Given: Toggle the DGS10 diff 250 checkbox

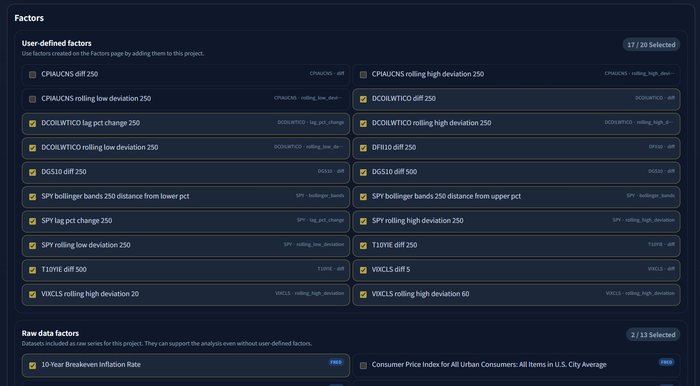Looking at the screenshot, I should tap(33, 172).
